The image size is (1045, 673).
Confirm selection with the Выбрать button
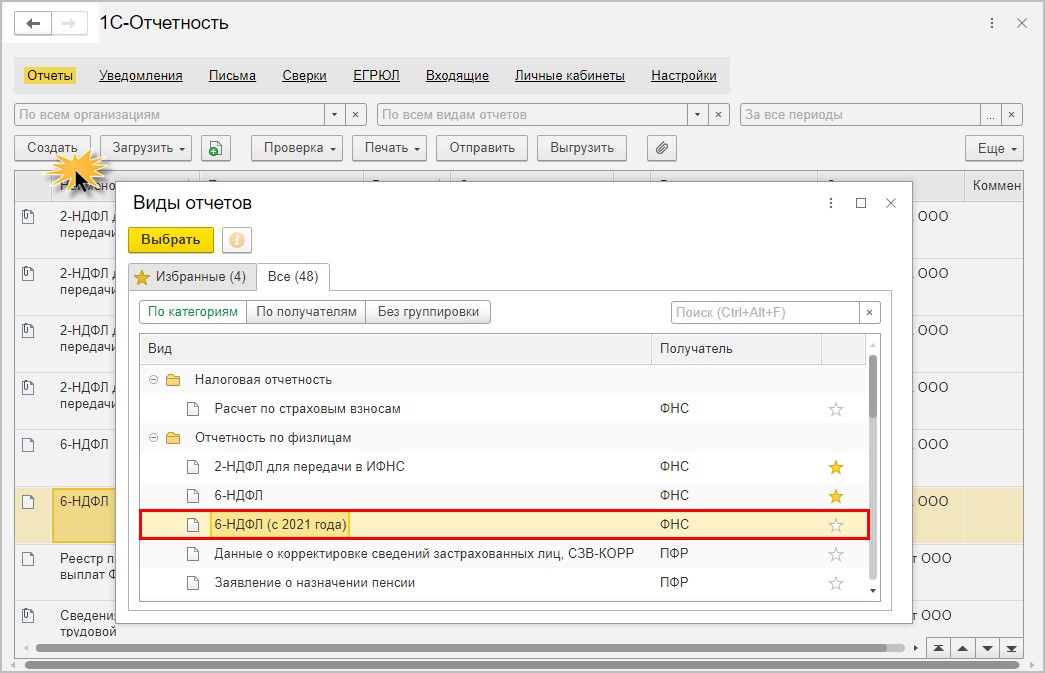[x=171, y=240]
